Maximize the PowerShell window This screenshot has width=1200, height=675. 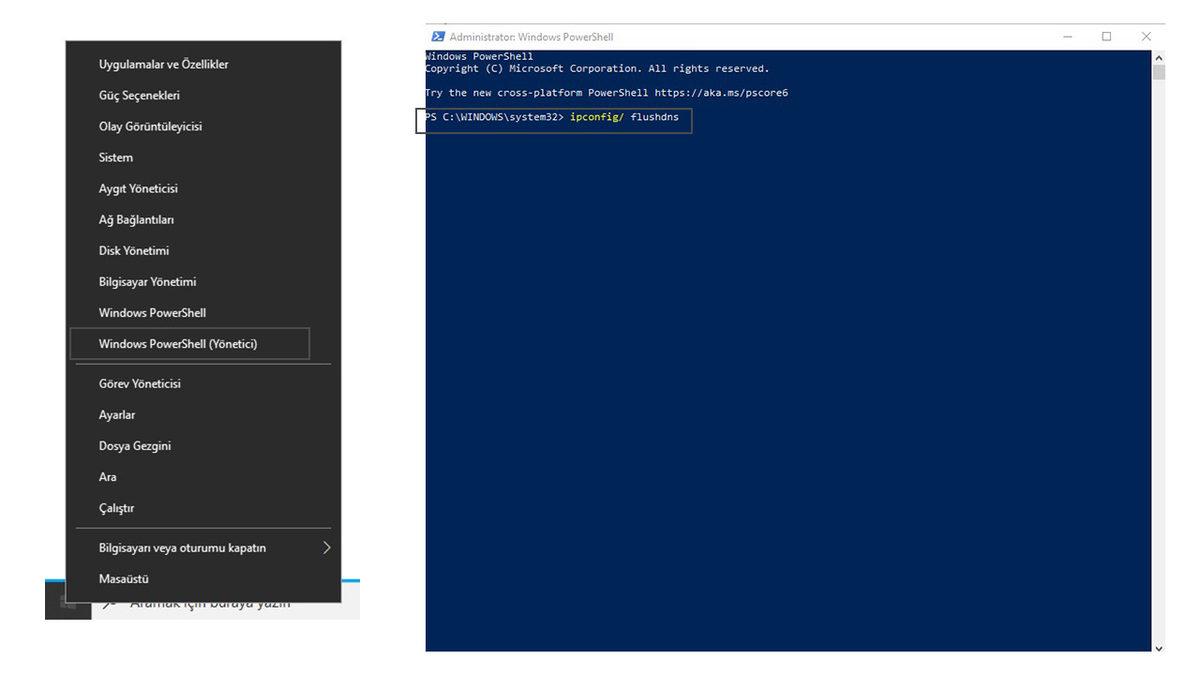(1106, 37)
